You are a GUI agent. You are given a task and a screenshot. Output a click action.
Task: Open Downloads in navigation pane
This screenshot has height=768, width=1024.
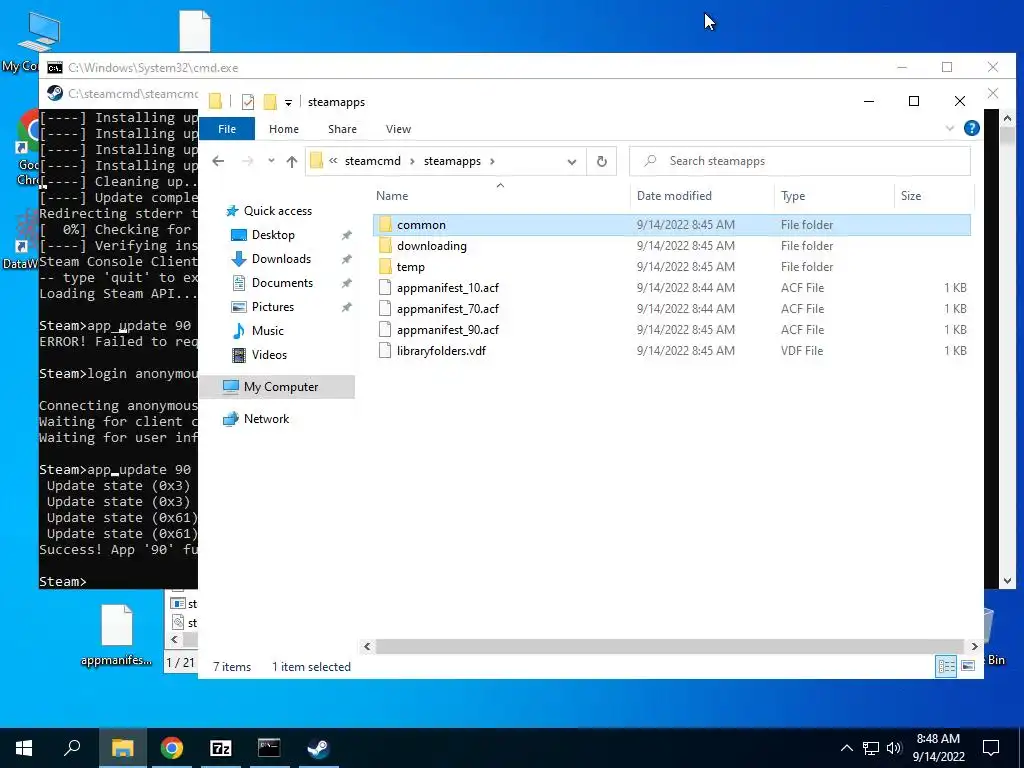(x=281, y=259)
